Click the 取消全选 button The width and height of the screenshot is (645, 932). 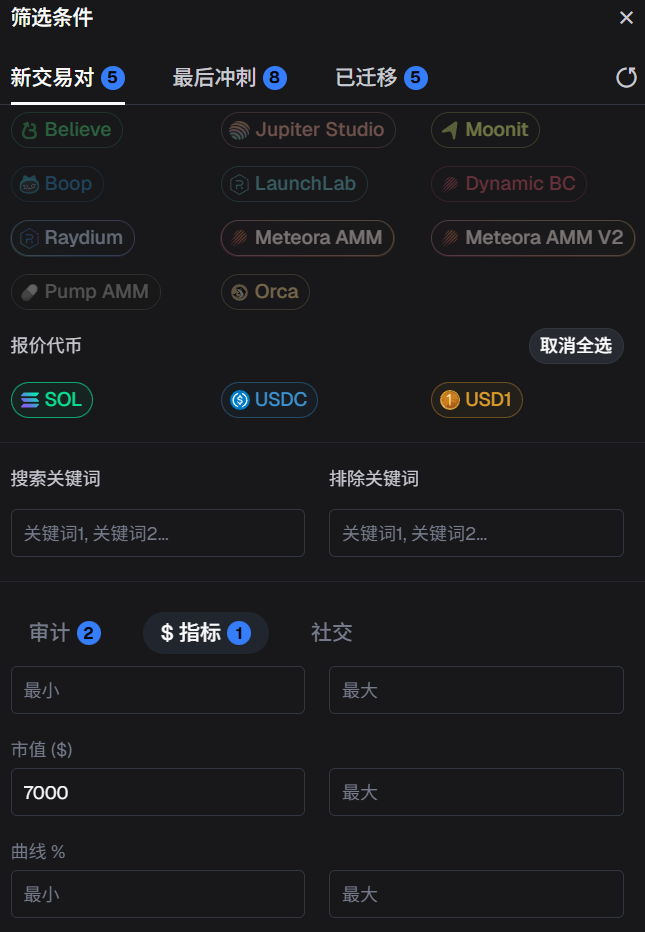point(576,346)
